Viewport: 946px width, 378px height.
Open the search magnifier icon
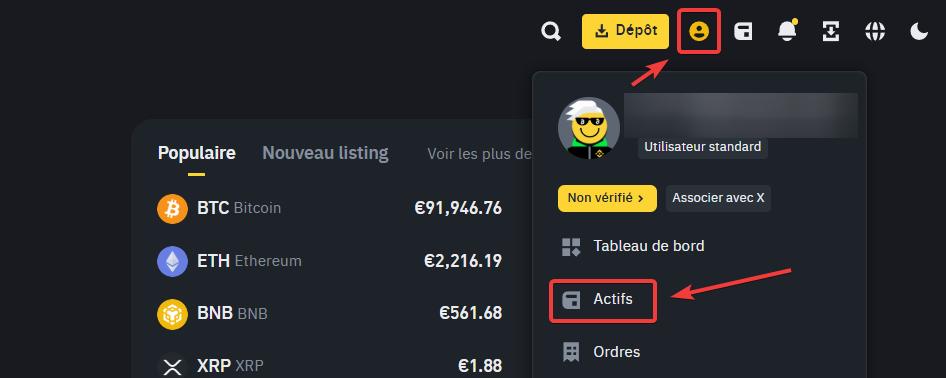(551, 31)
